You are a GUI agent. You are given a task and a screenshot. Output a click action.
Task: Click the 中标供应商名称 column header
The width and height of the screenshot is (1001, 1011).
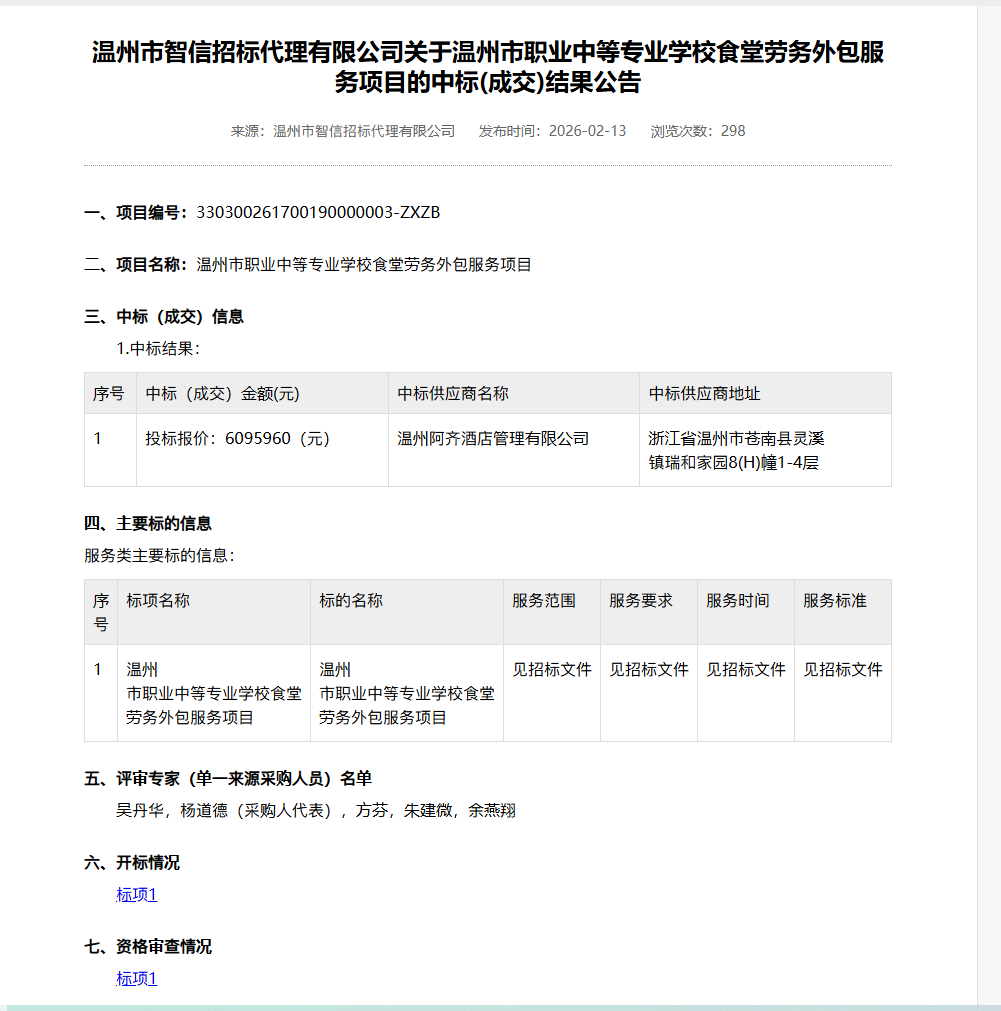(453, 394)
